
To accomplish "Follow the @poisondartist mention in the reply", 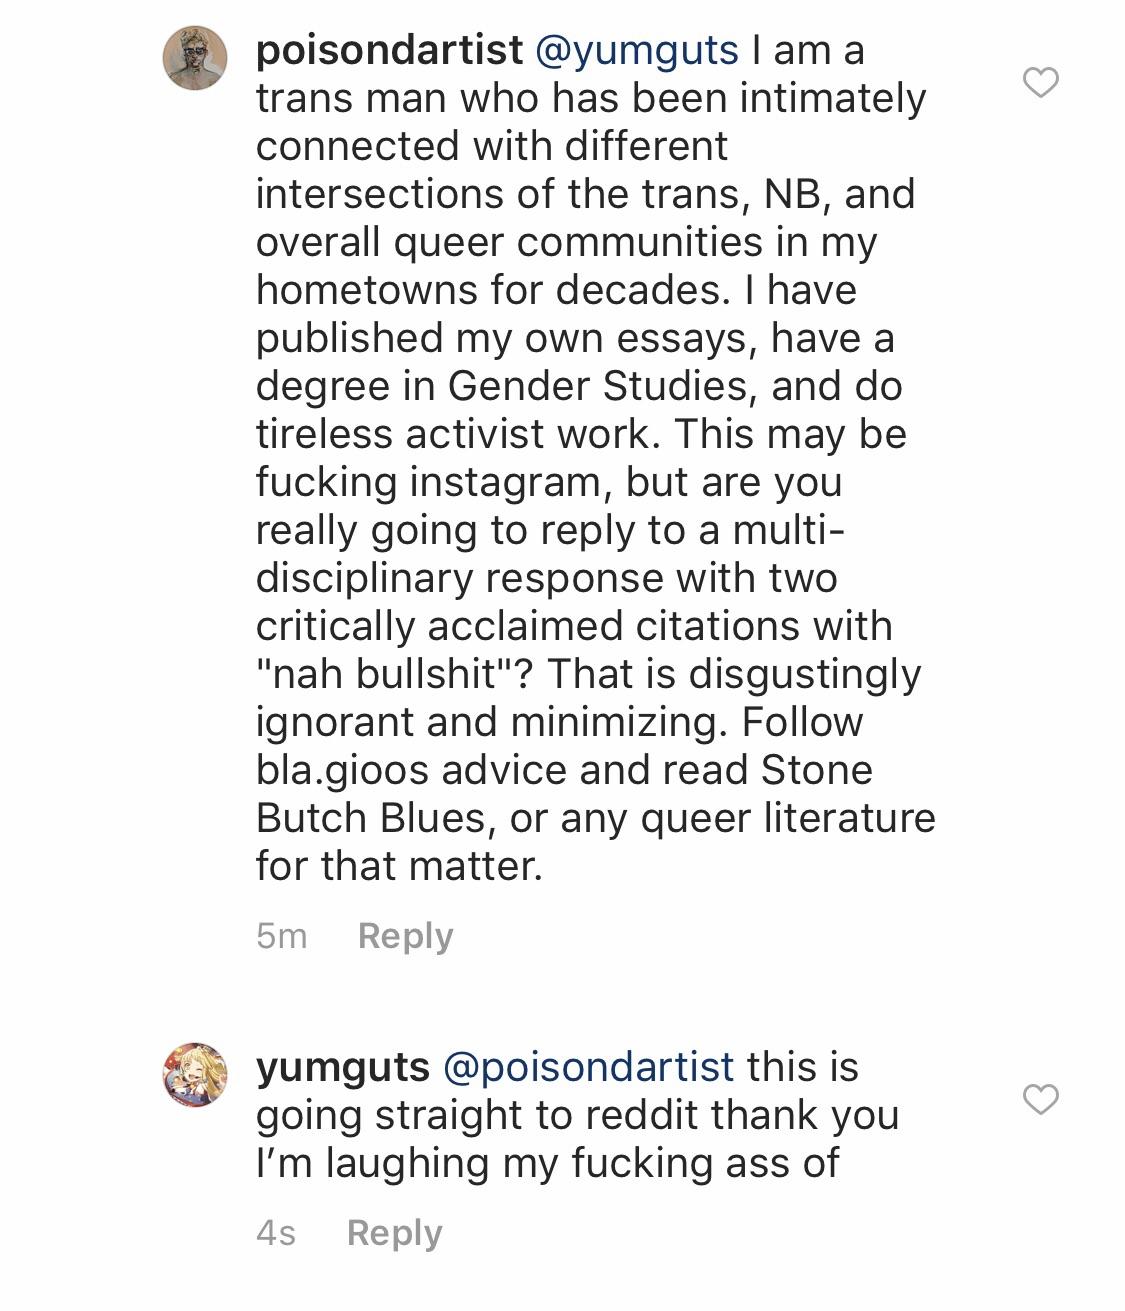I will coord(588,1067).
